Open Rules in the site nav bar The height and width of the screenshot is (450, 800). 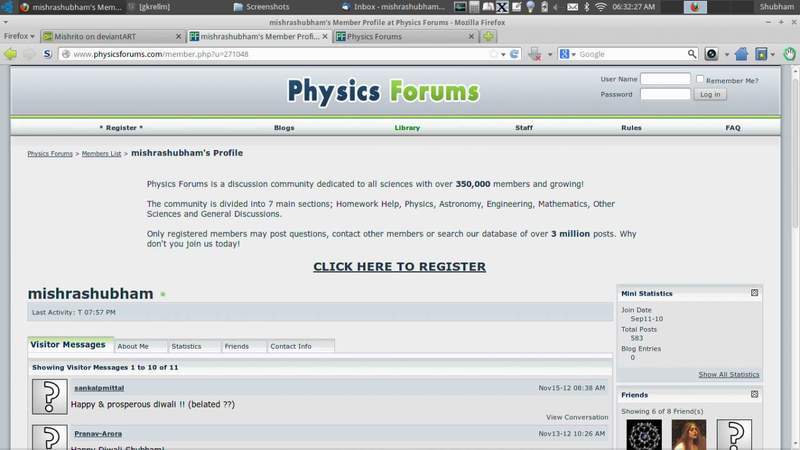(x=631, y=128)
